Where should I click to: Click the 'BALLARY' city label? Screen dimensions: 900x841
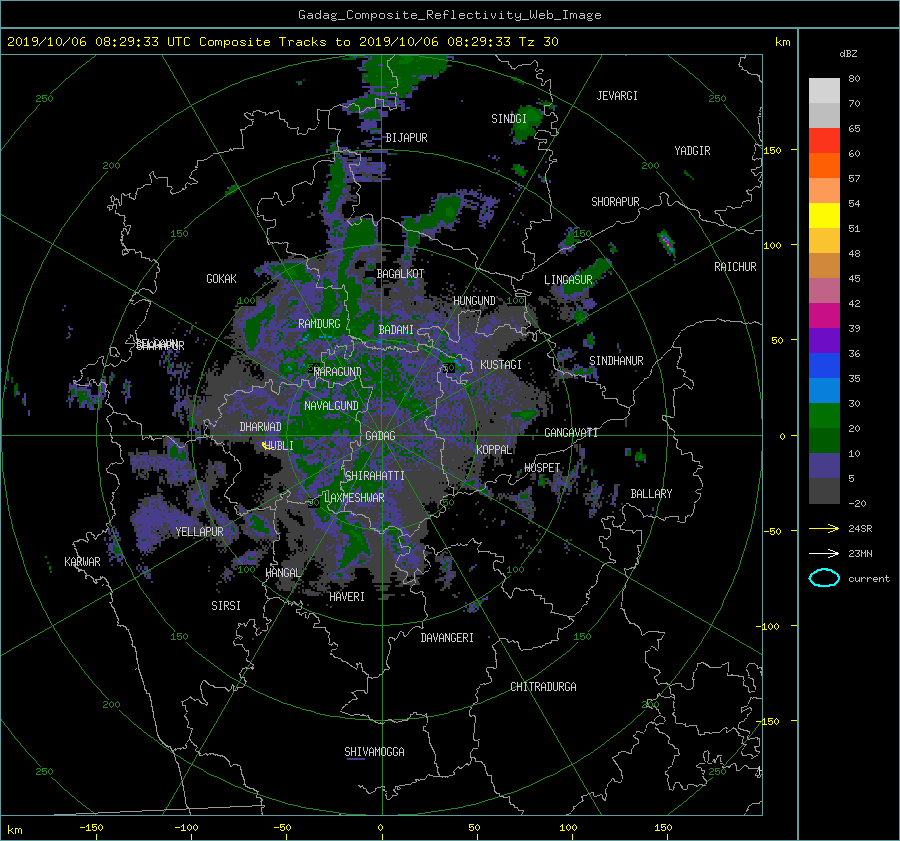click(651, 494)
